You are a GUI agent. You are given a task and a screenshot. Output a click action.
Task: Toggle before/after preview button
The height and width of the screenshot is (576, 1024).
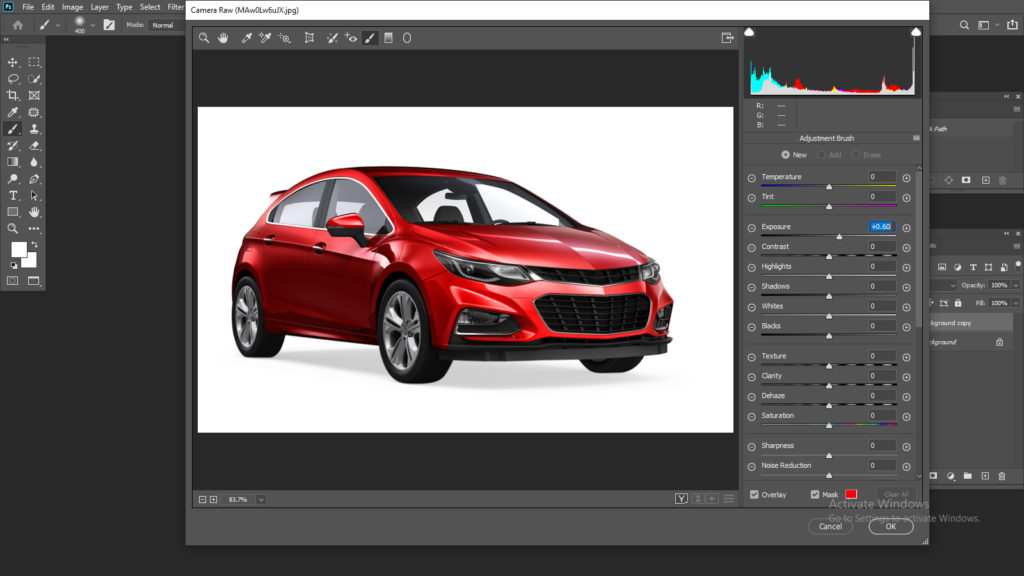(x=681, y=499)
